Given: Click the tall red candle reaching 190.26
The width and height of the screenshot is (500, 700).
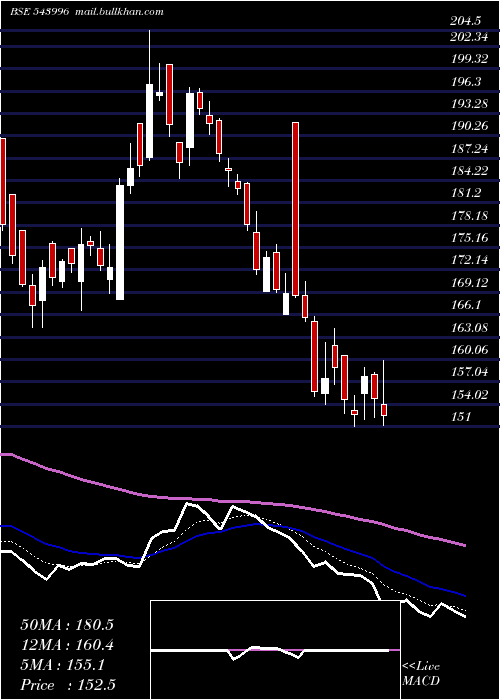Looking at the screenshot, I should click(x=296, y=209).
